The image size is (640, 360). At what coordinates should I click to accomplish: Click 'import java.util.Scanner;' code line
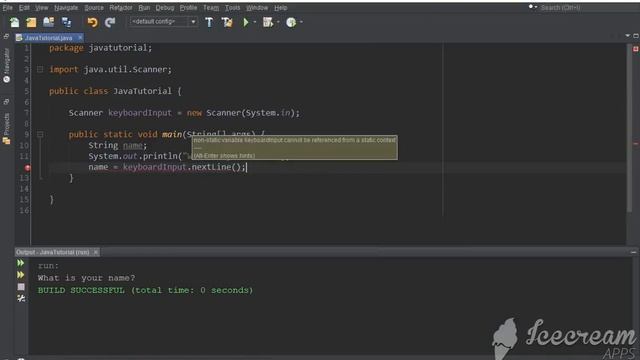click(x=111, y=69)
